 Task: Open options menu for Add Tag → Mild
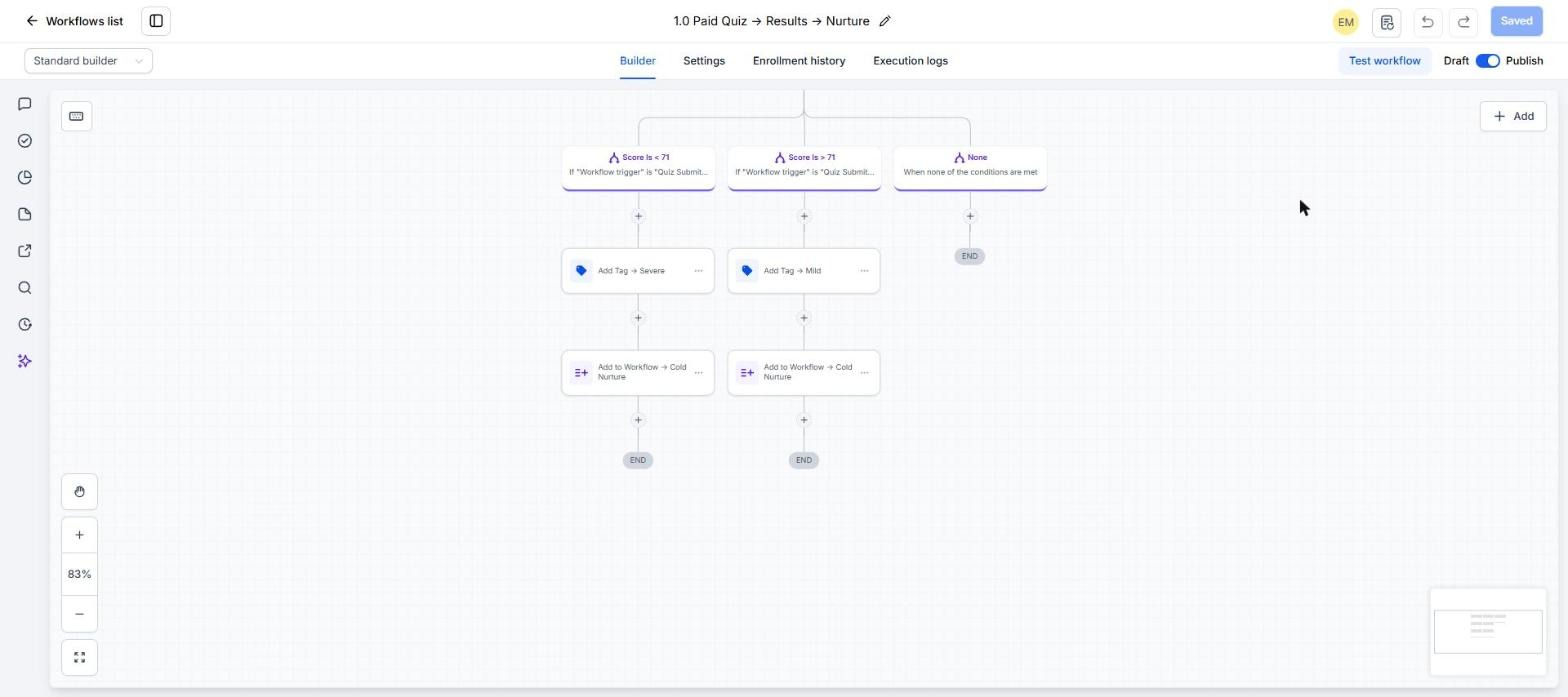pos(864,271)
